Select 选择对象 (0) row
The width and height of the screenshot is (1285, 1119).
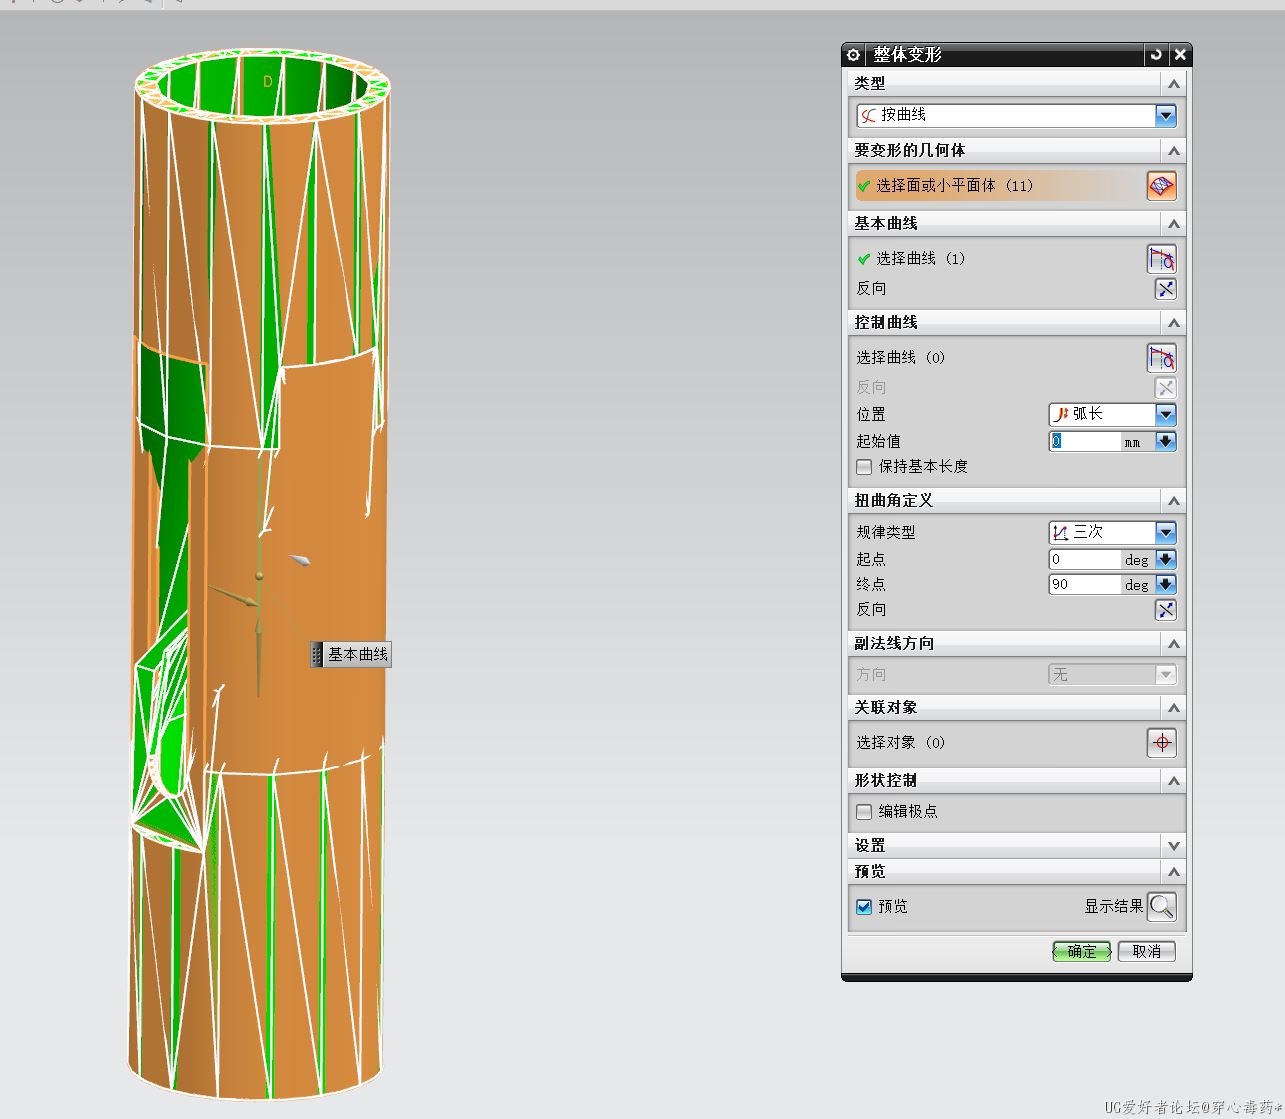998,743
